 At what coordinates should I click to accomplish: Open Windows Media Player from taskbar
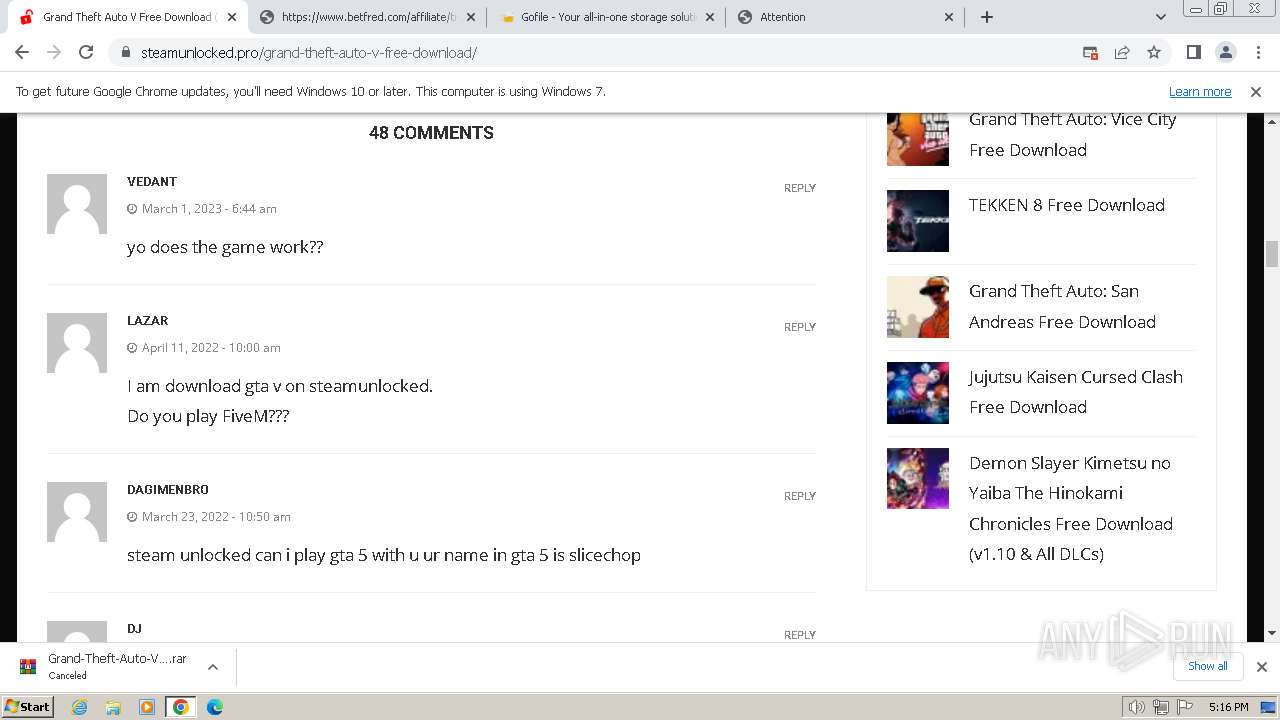click(147, 707)
